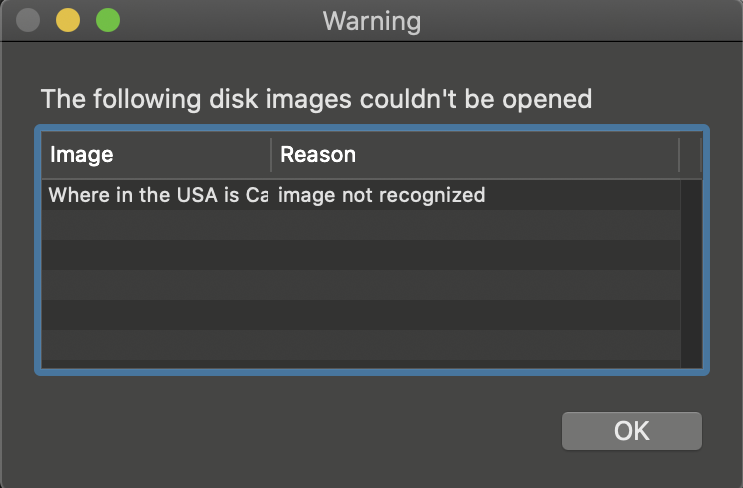The height and width of the screenshot is (488, 743).
Task: Click the table's vertical scrollbar track
Action: click(691, 273)
